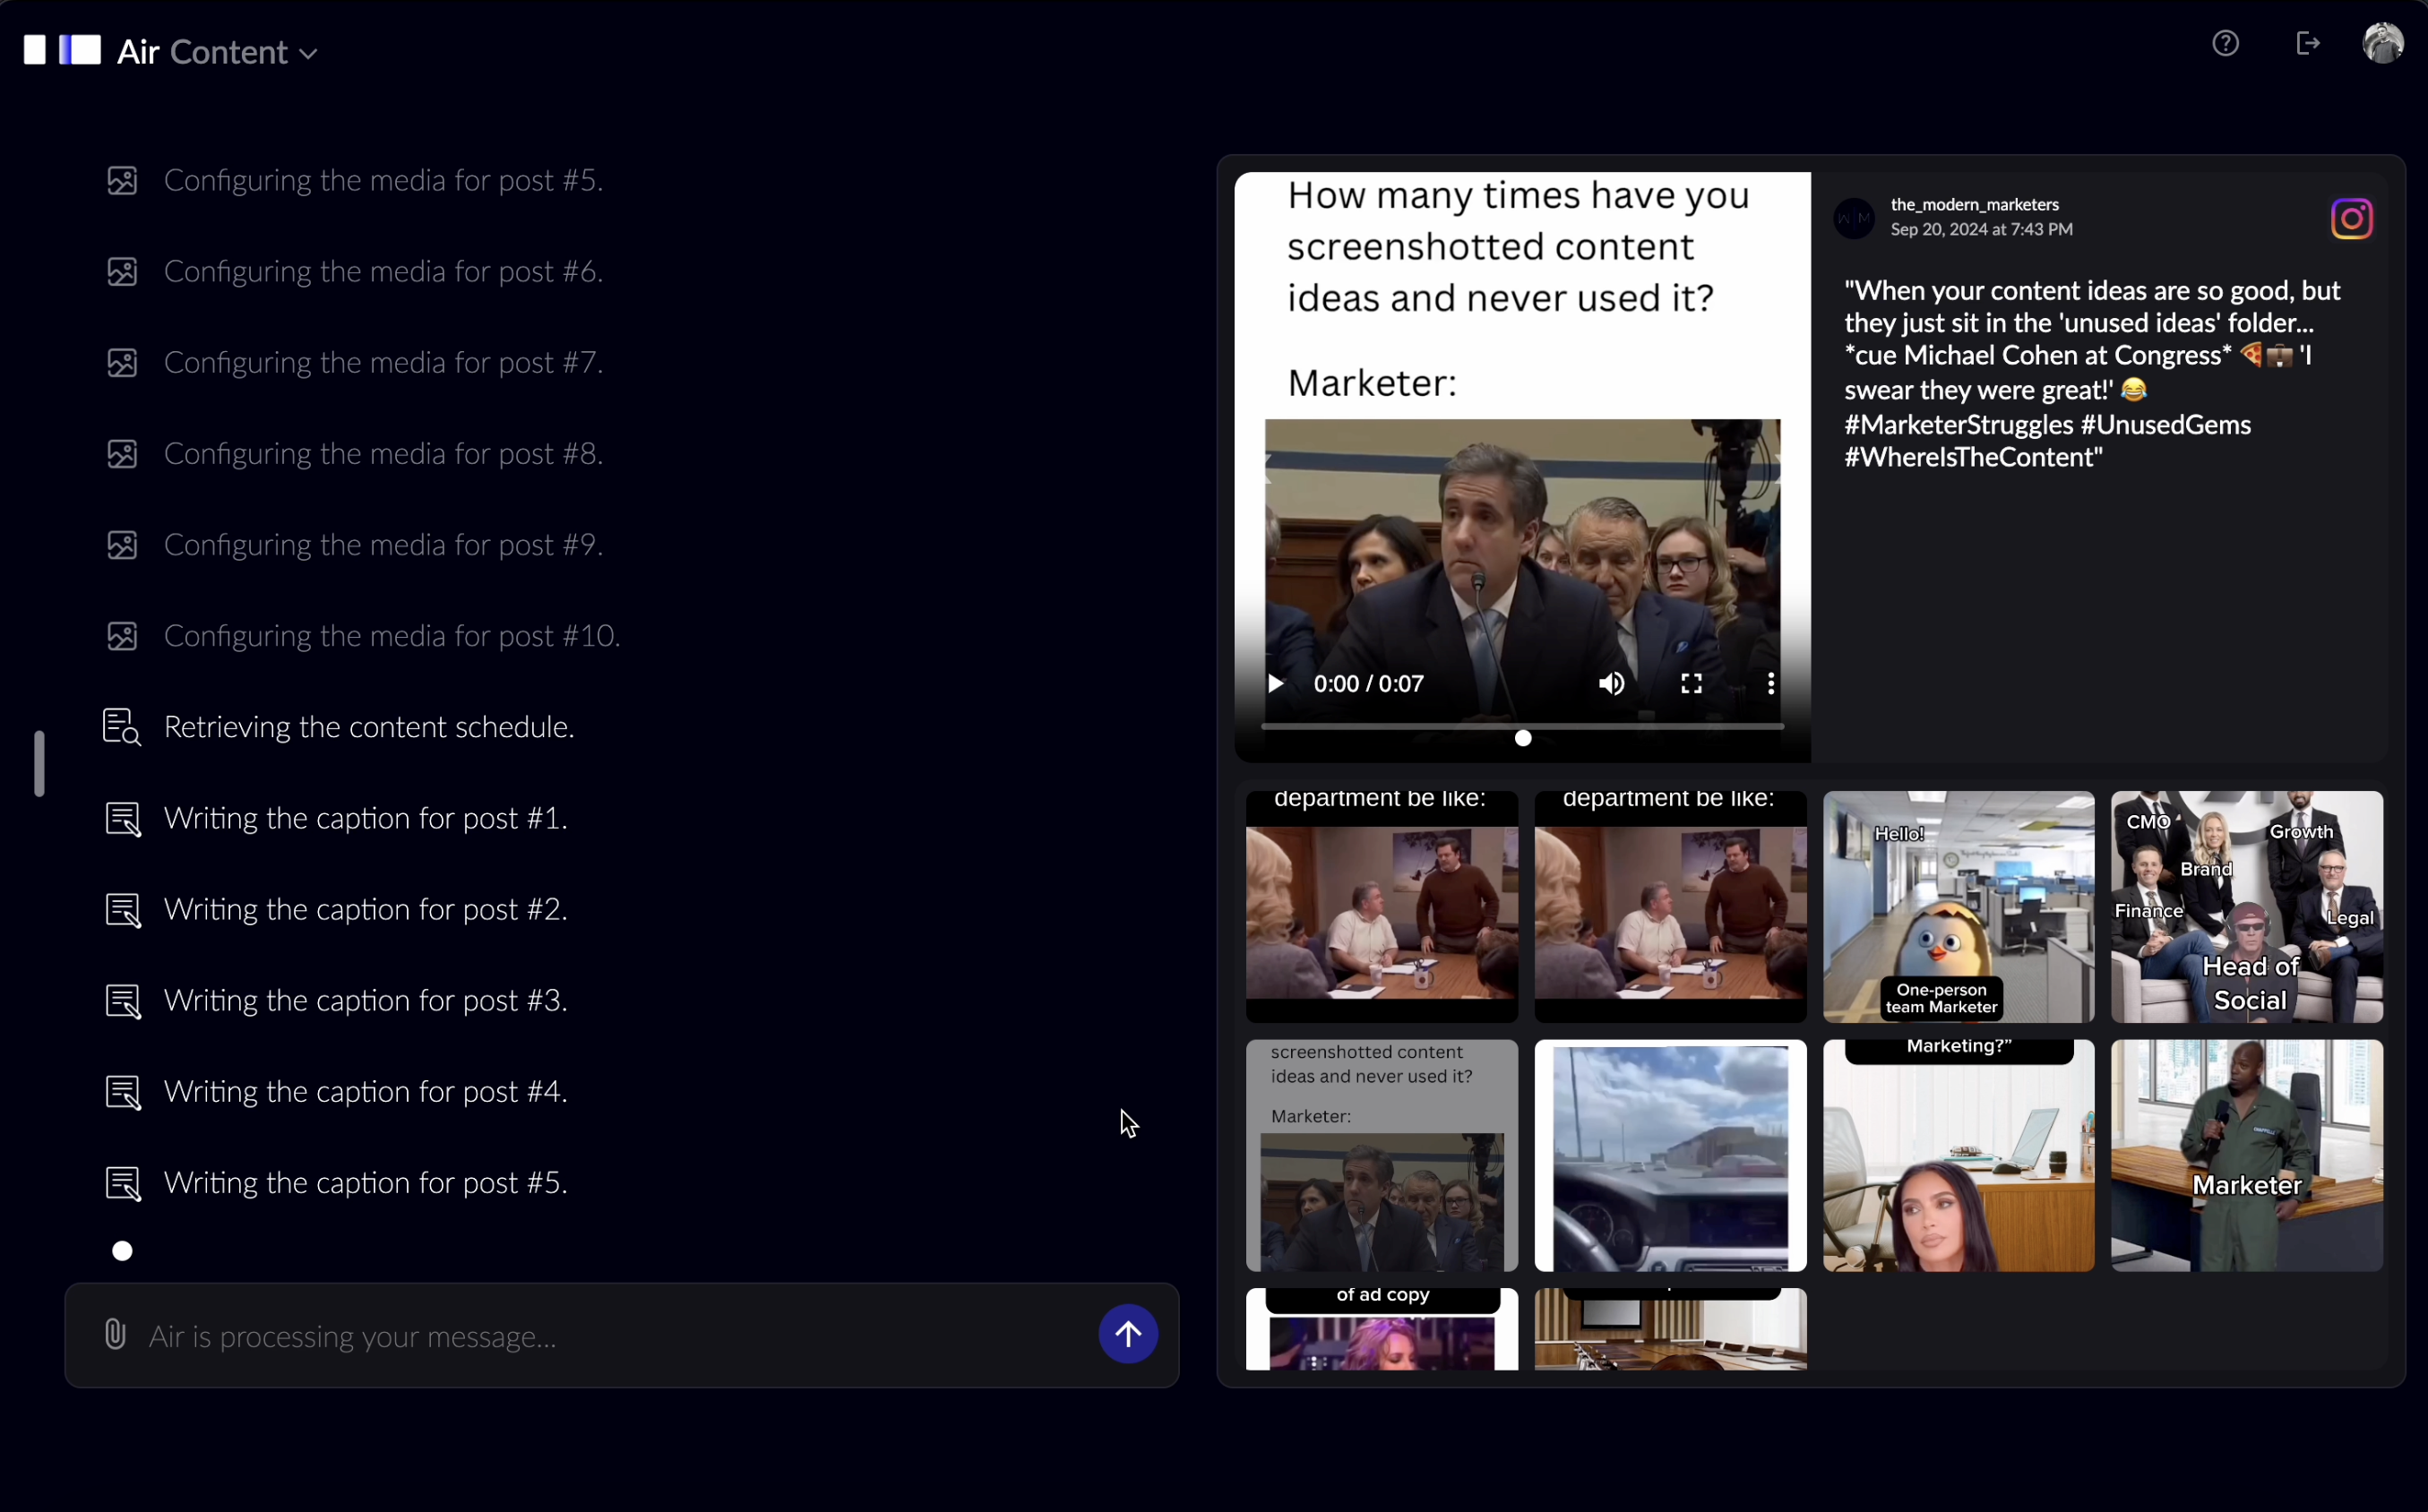Mute the video volume speaker icon
Image resolution: width=2428 pixels, height=1512 pixels.
pos(1611,684)
